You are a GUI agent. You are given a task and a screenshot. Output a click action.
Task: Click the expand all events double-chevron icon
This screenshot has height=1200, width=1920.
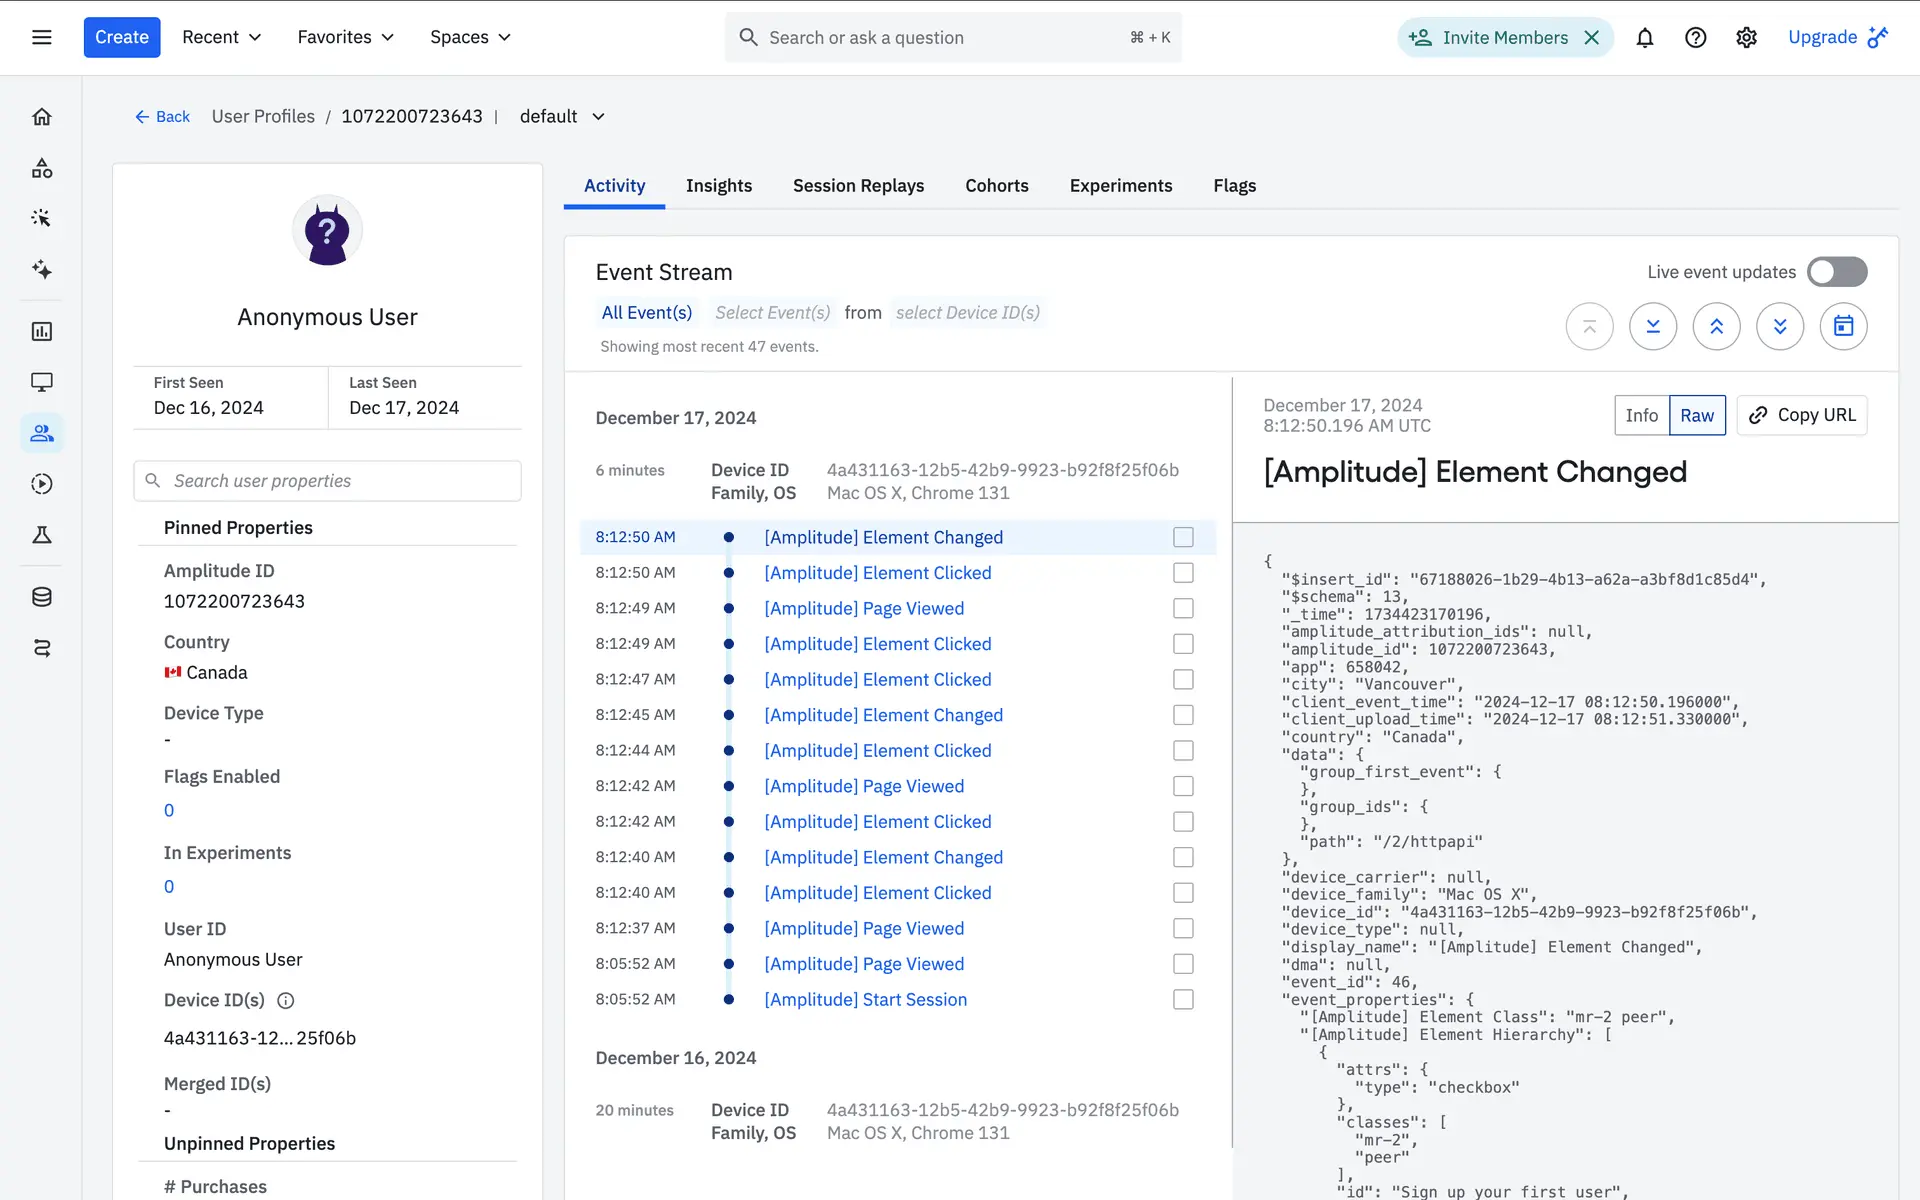(1780, 326)
